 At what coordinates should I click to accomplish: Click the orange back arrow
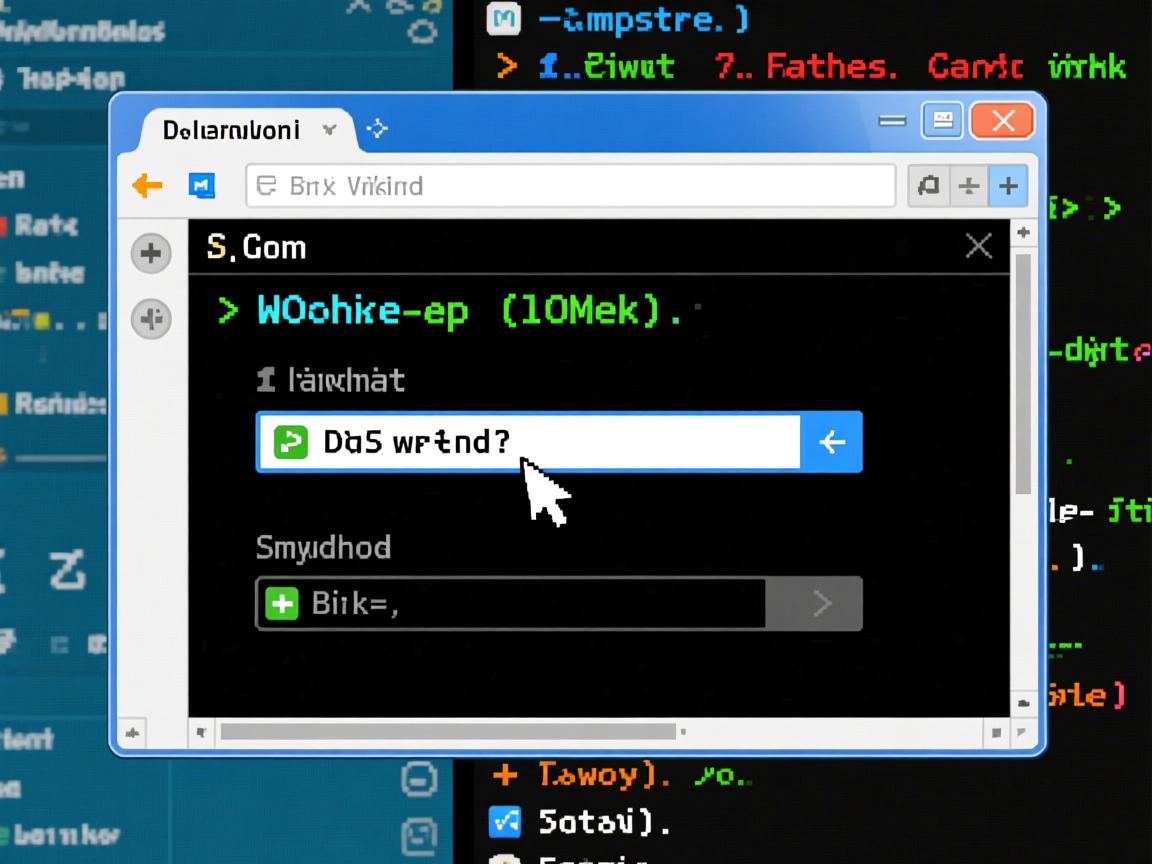pyautogui.click(x=147, y=185)
